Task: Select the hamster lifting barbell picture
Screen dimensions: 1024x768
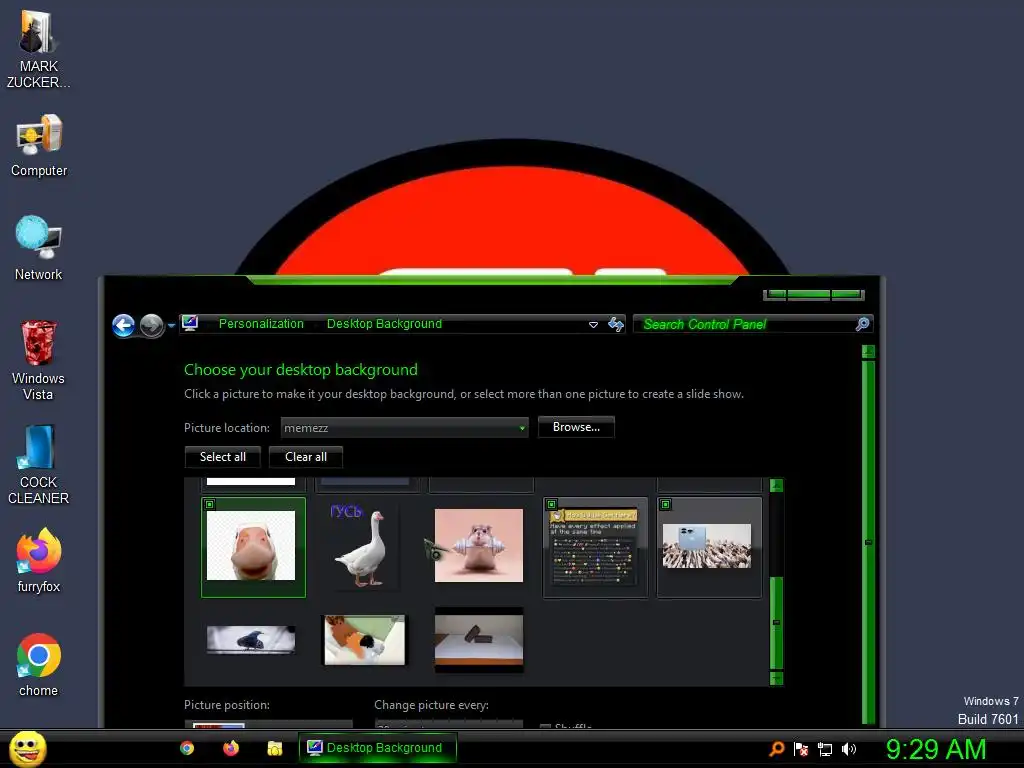Action: [479, 547]
